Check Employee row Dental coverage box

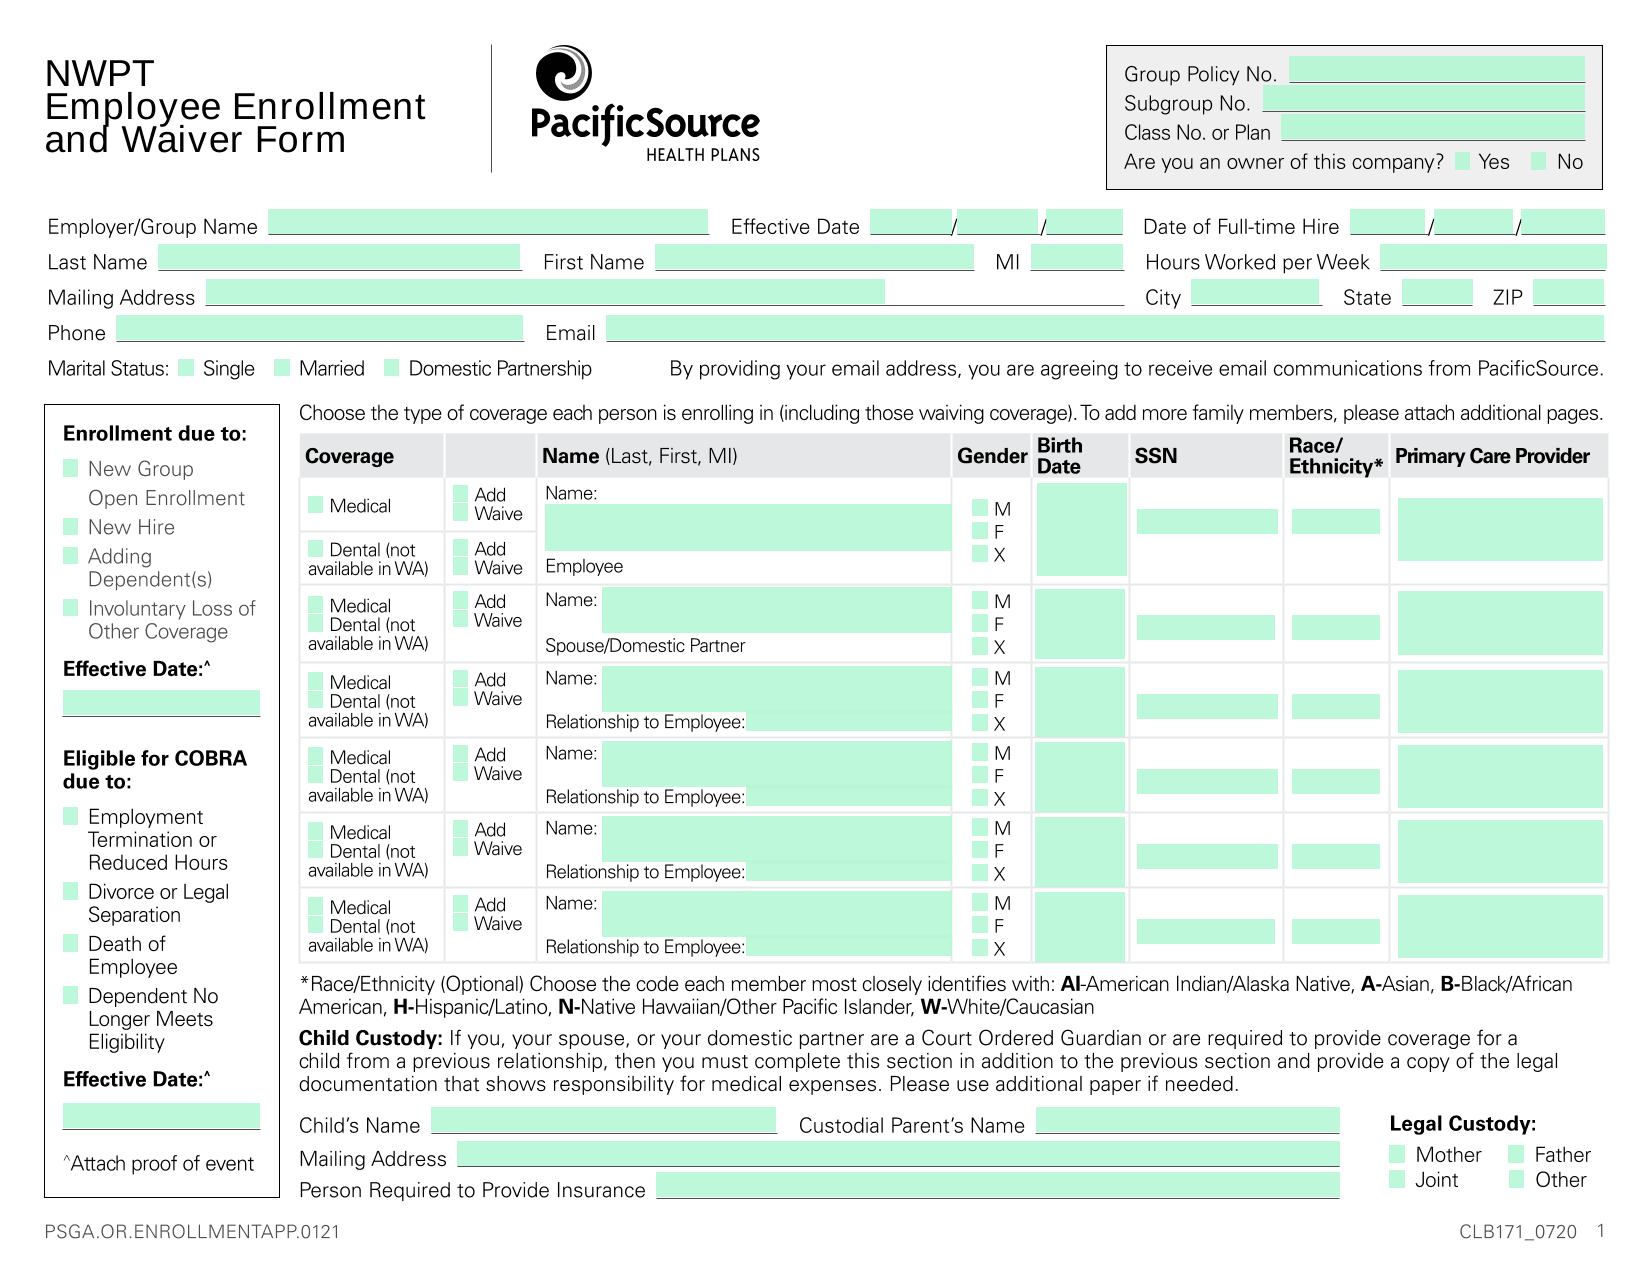point(316,548)
